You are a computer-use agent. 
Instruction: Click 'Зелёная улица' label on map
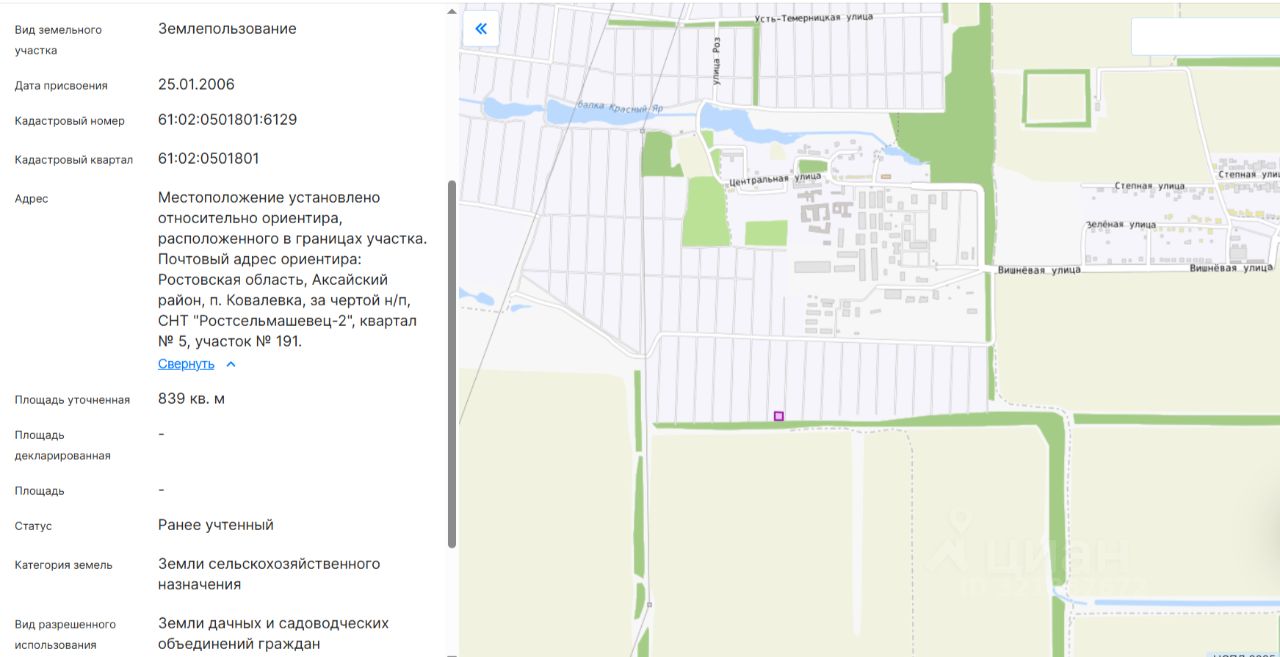(1121, 225)
